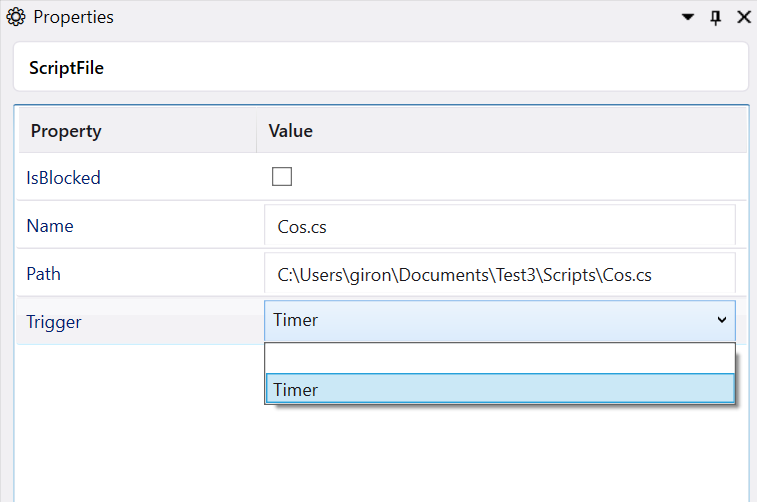Image resolution: width=757 pixels, height=502 pixels.
Task: Click the Value column header
Action: (x=501, y=131)
